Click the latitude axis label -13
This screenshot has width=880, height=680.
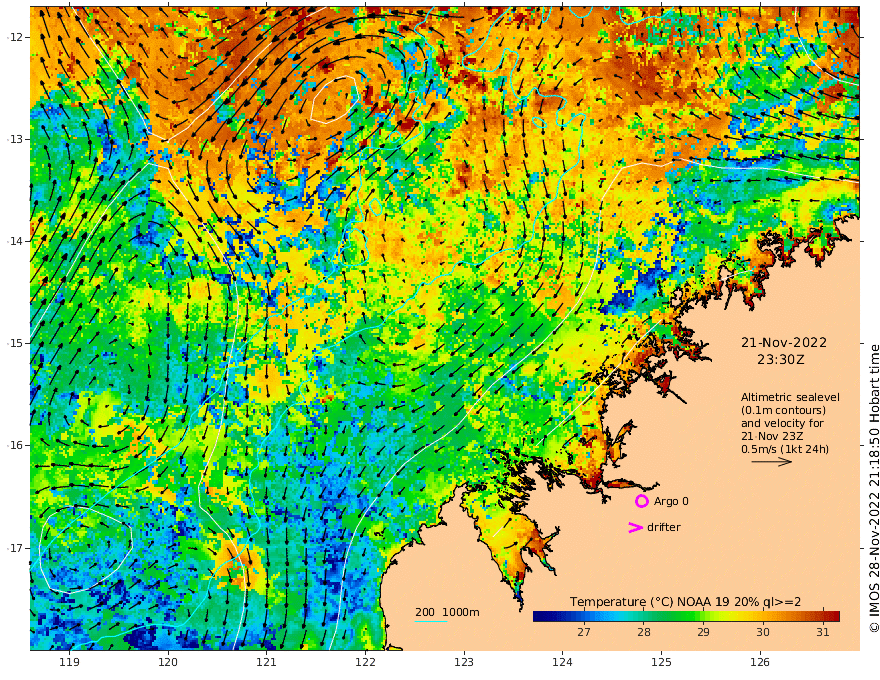click(x=15, y=139)
